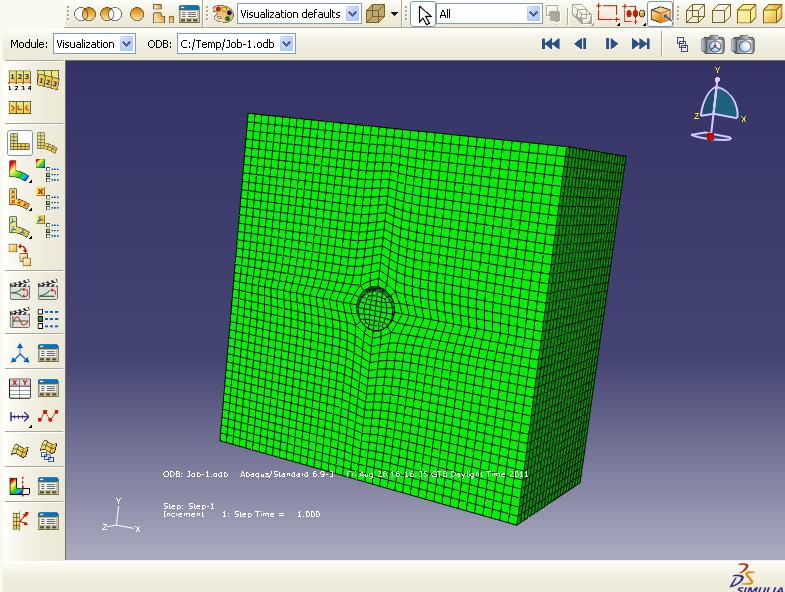The image size is (785, 592).
Task: Open selection filter 'All' dropdown
Action: tap(533, 14)
